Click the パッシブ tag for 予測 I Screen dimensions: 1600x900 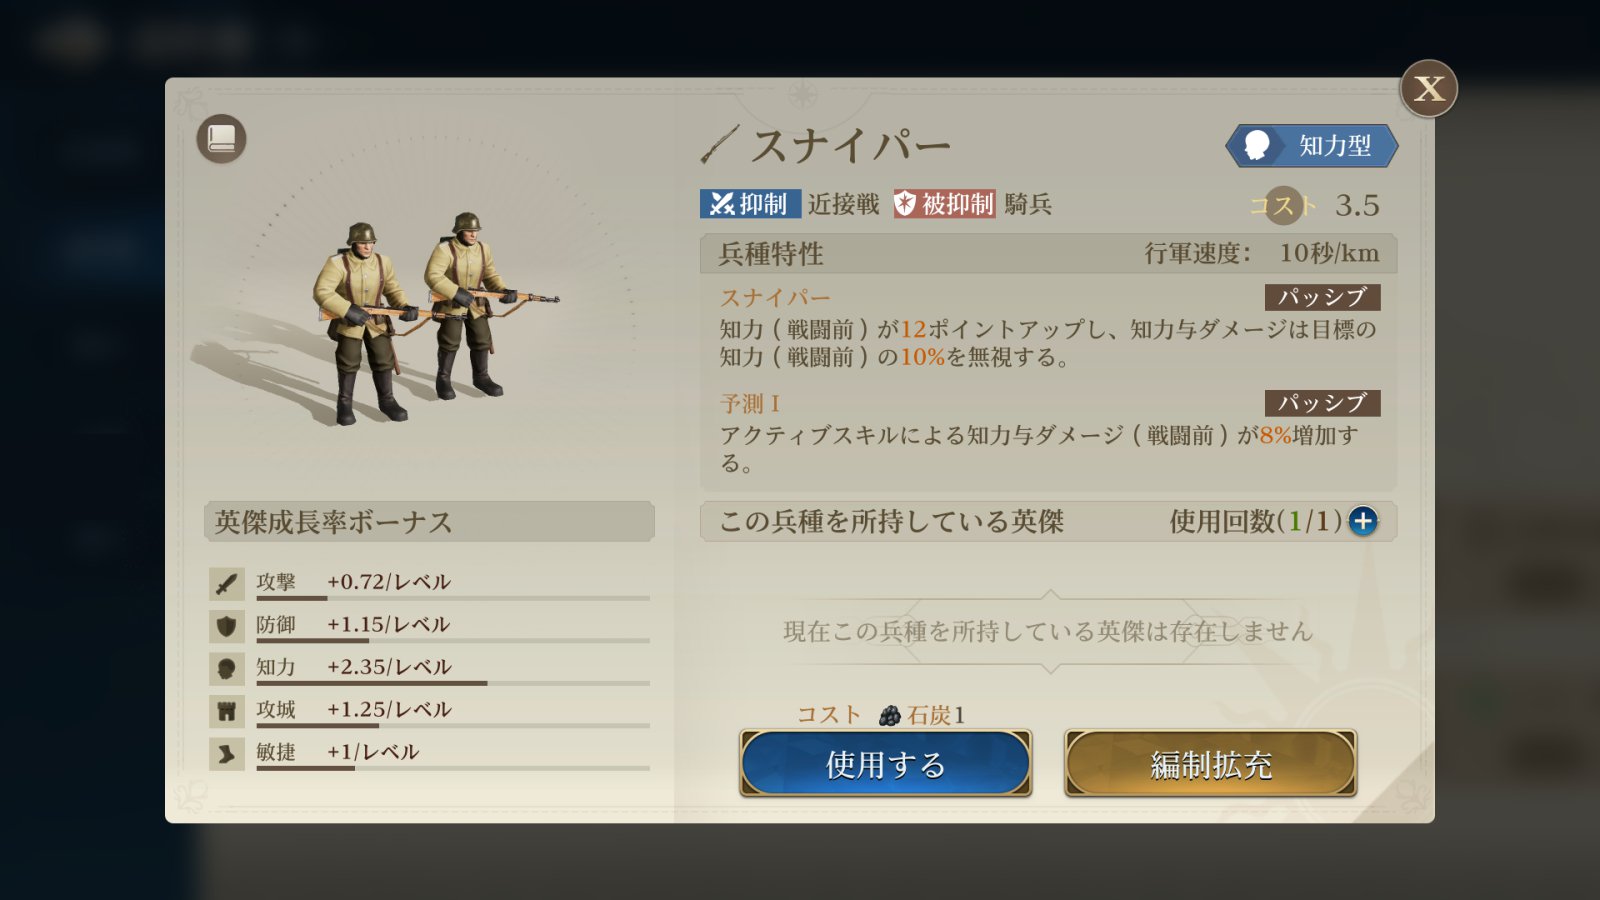[x=1322, y=403]
